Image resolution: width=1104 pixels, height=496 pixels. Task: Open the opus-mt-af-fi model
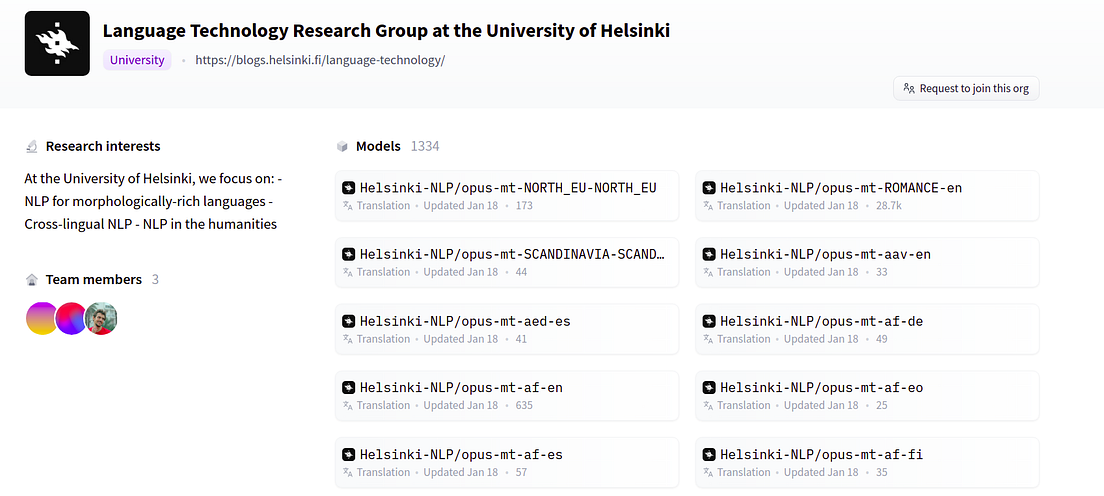(x=867, y=462)
